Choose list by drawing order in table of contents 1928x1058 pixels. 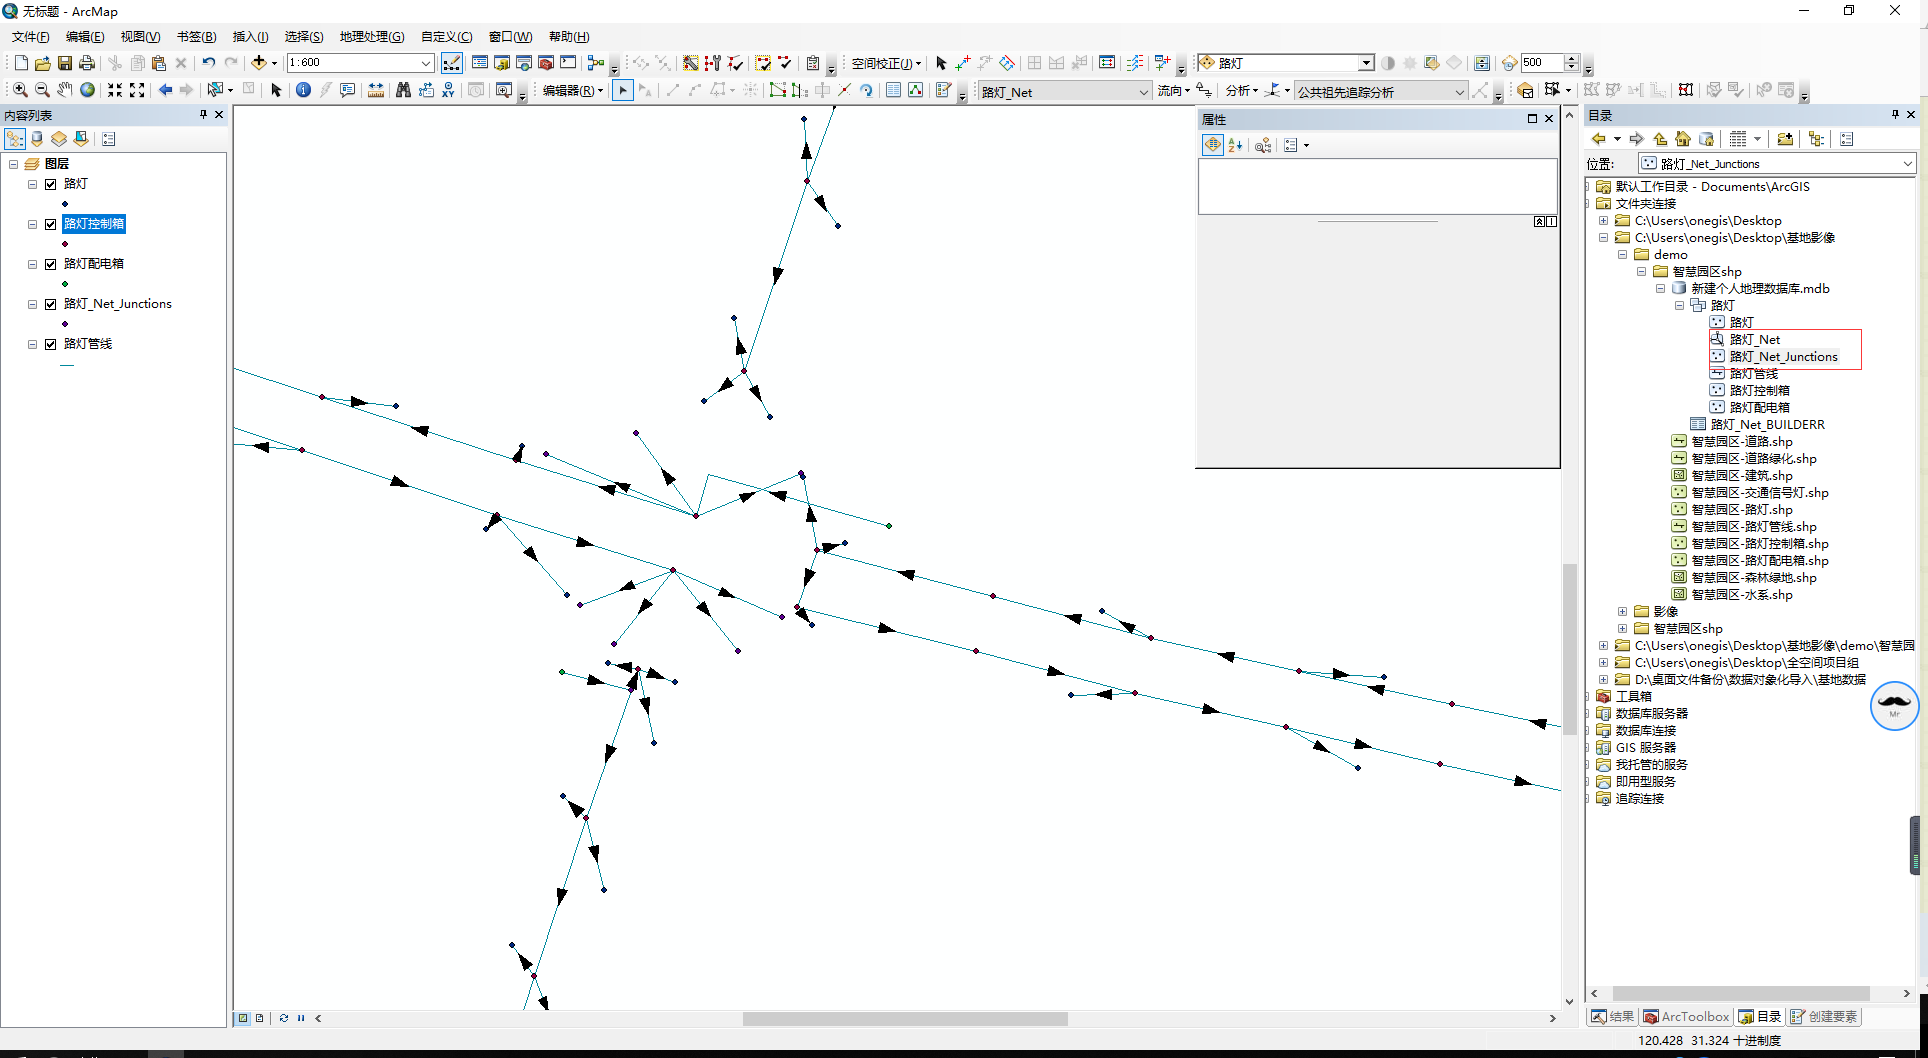15,139
